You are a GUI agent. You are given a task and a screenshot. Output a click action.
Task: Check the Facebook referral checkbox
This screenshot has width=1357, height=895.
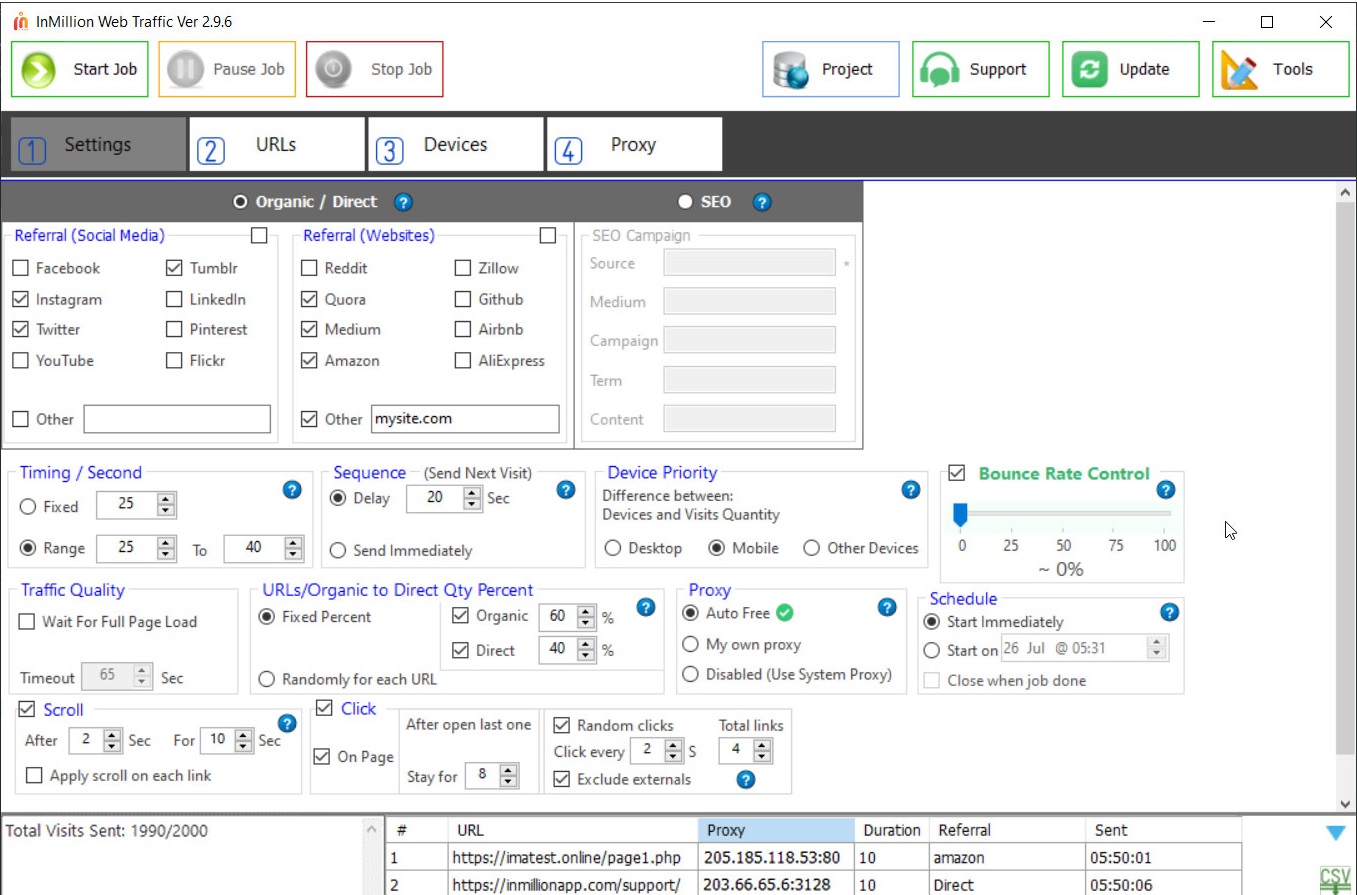tap(20, 268)
